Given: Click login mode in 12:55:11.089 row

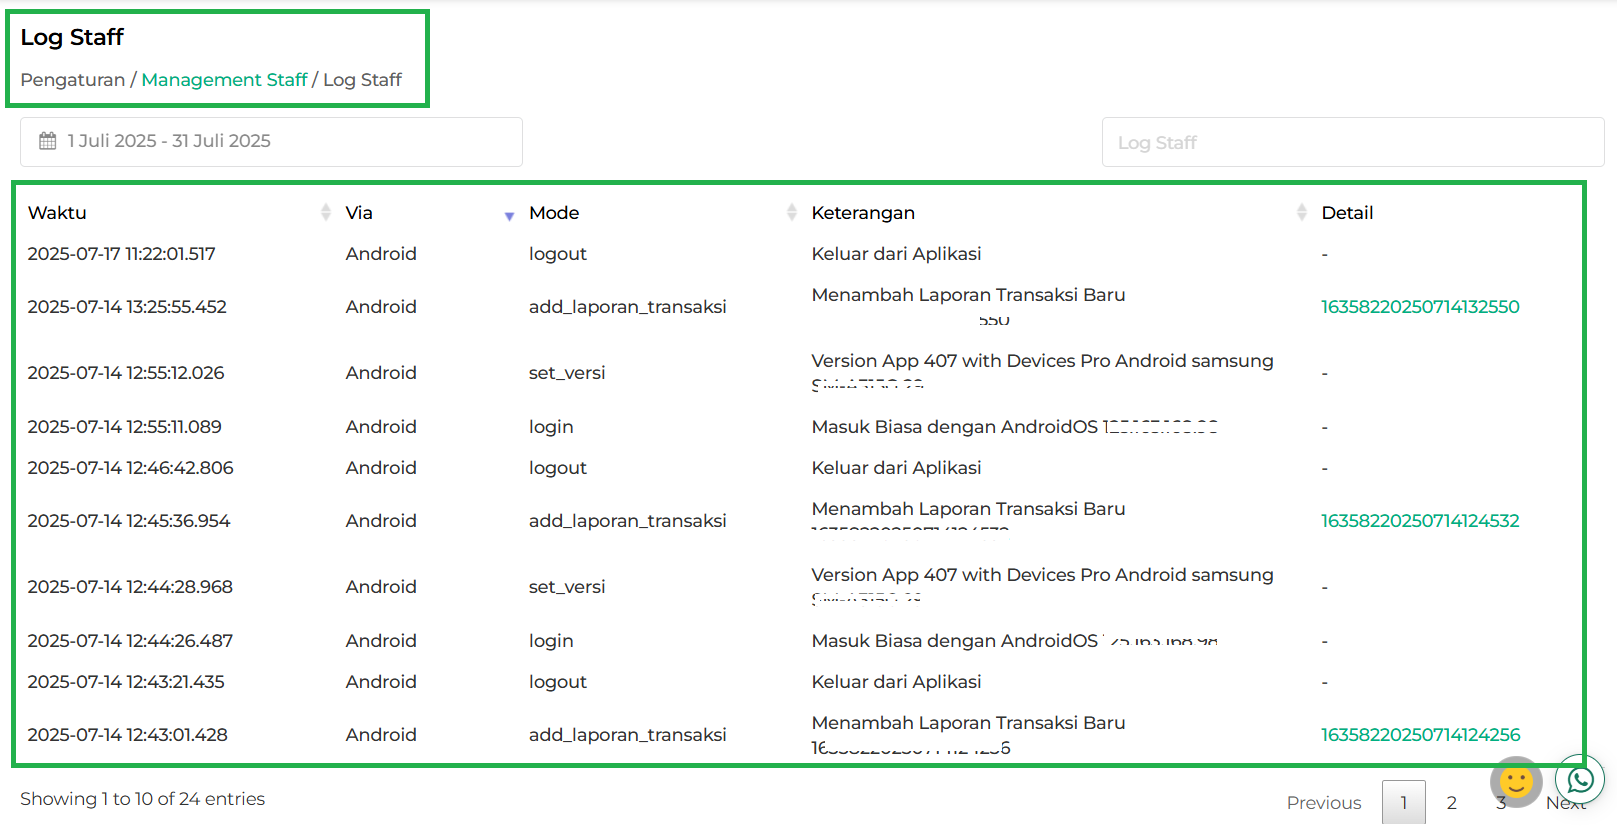Looking at the screenshot, I should (x=551, y=427).
